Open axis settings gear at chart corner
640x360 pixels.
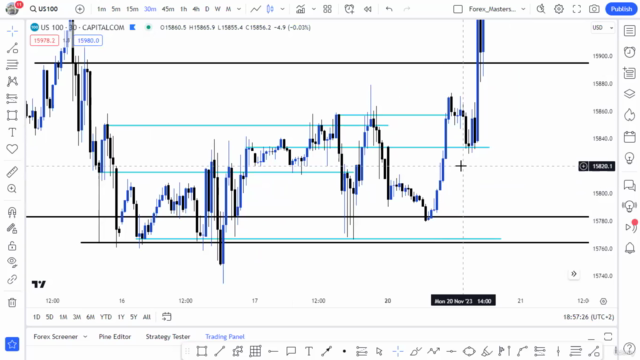(x=603, y=301)
